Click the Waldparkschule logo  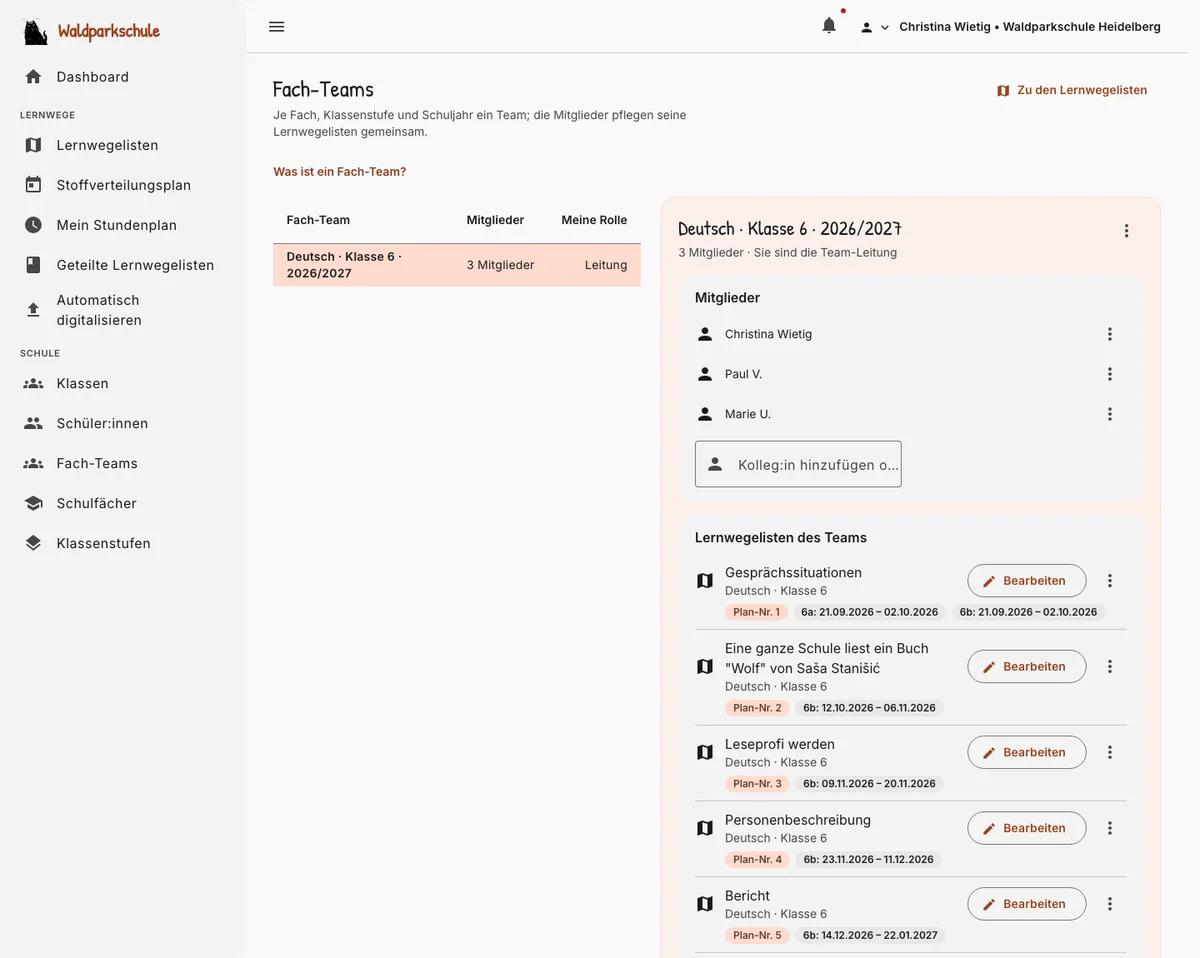point(92,32)
